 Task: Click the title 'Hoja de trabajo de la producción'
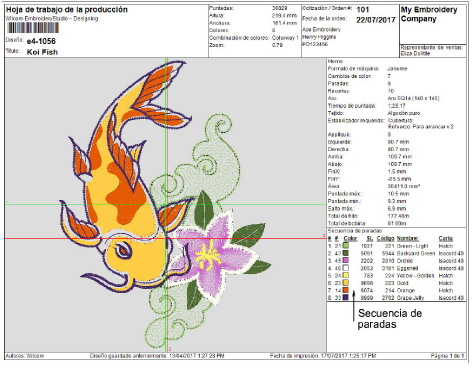[67, 10]
